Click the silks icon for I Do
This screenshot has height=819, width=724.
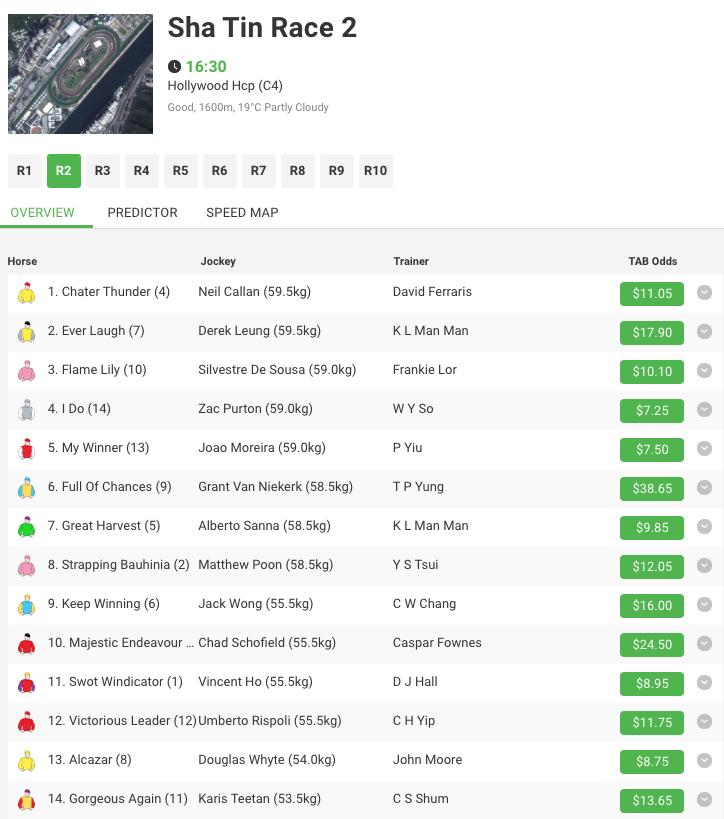click(x=25, y=410)
